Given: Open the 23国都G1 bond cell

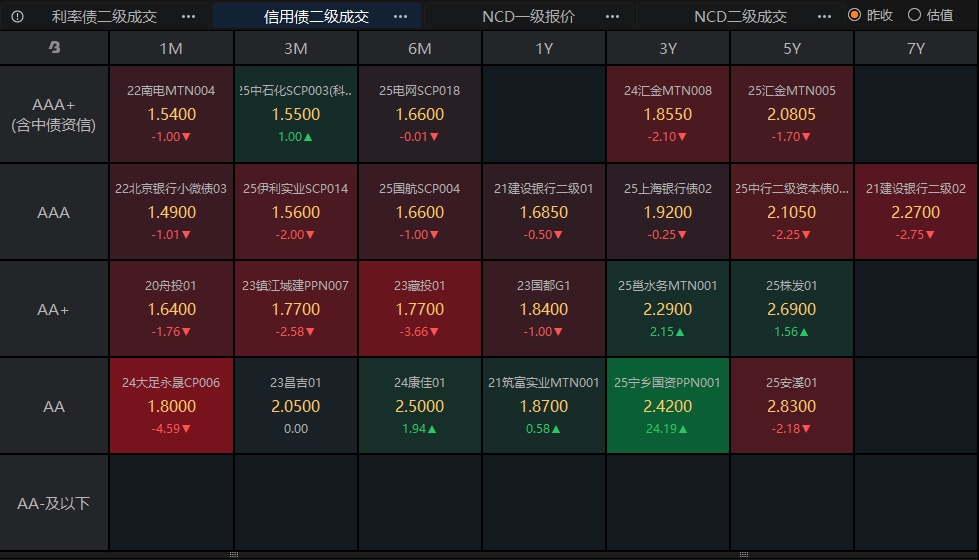Looking at the screenshot, I should (x=544, y=309).
